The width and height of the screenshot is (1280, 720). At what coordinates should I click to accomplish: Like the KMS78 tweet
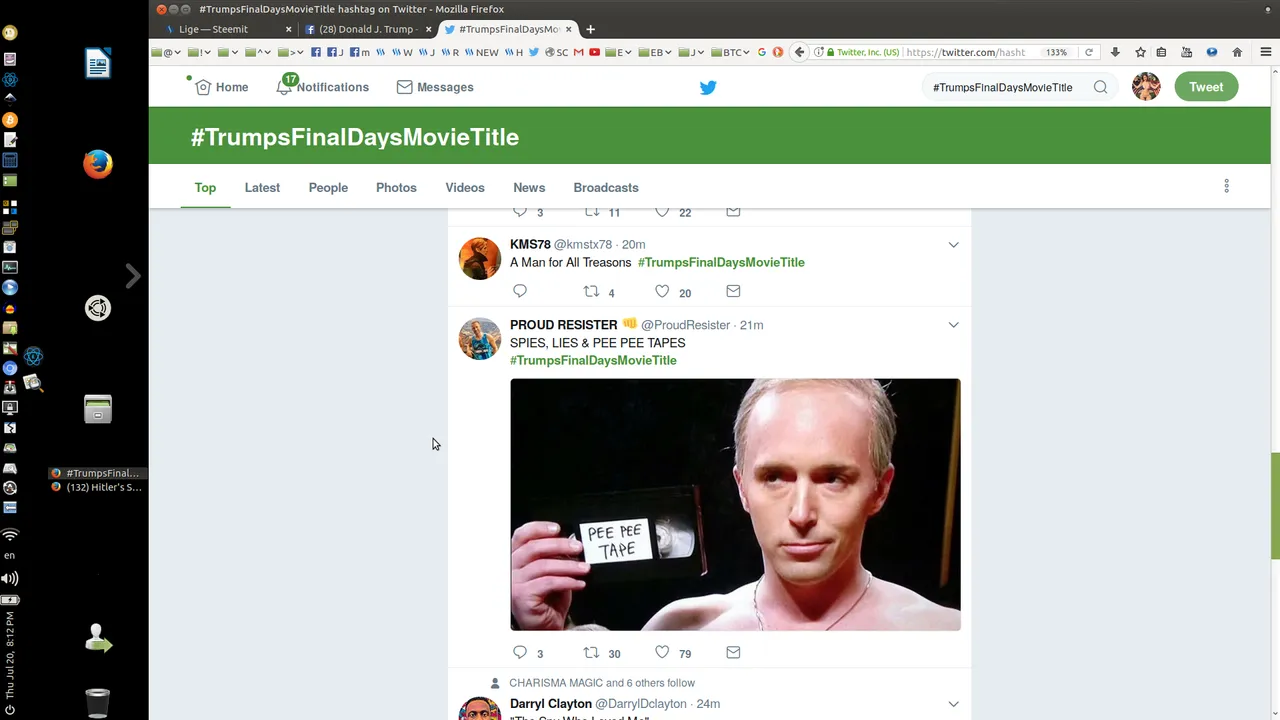click(x=662, y=291)
